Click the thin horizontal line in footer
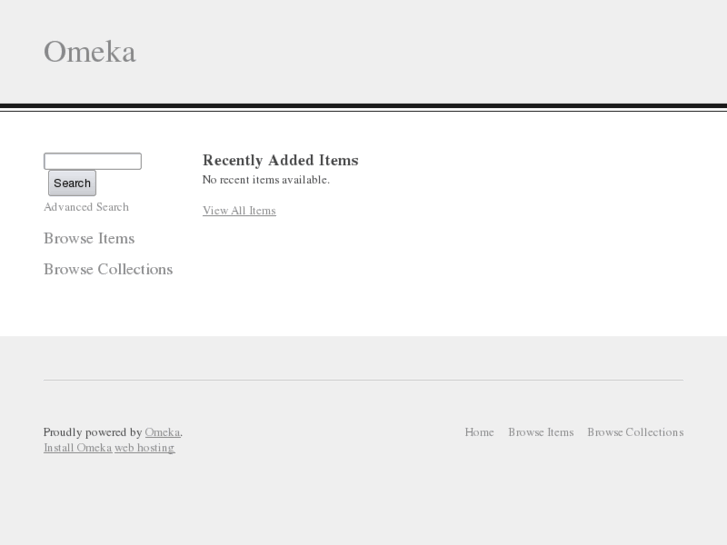This screenshot has height=545, width=727. [363, 380]
